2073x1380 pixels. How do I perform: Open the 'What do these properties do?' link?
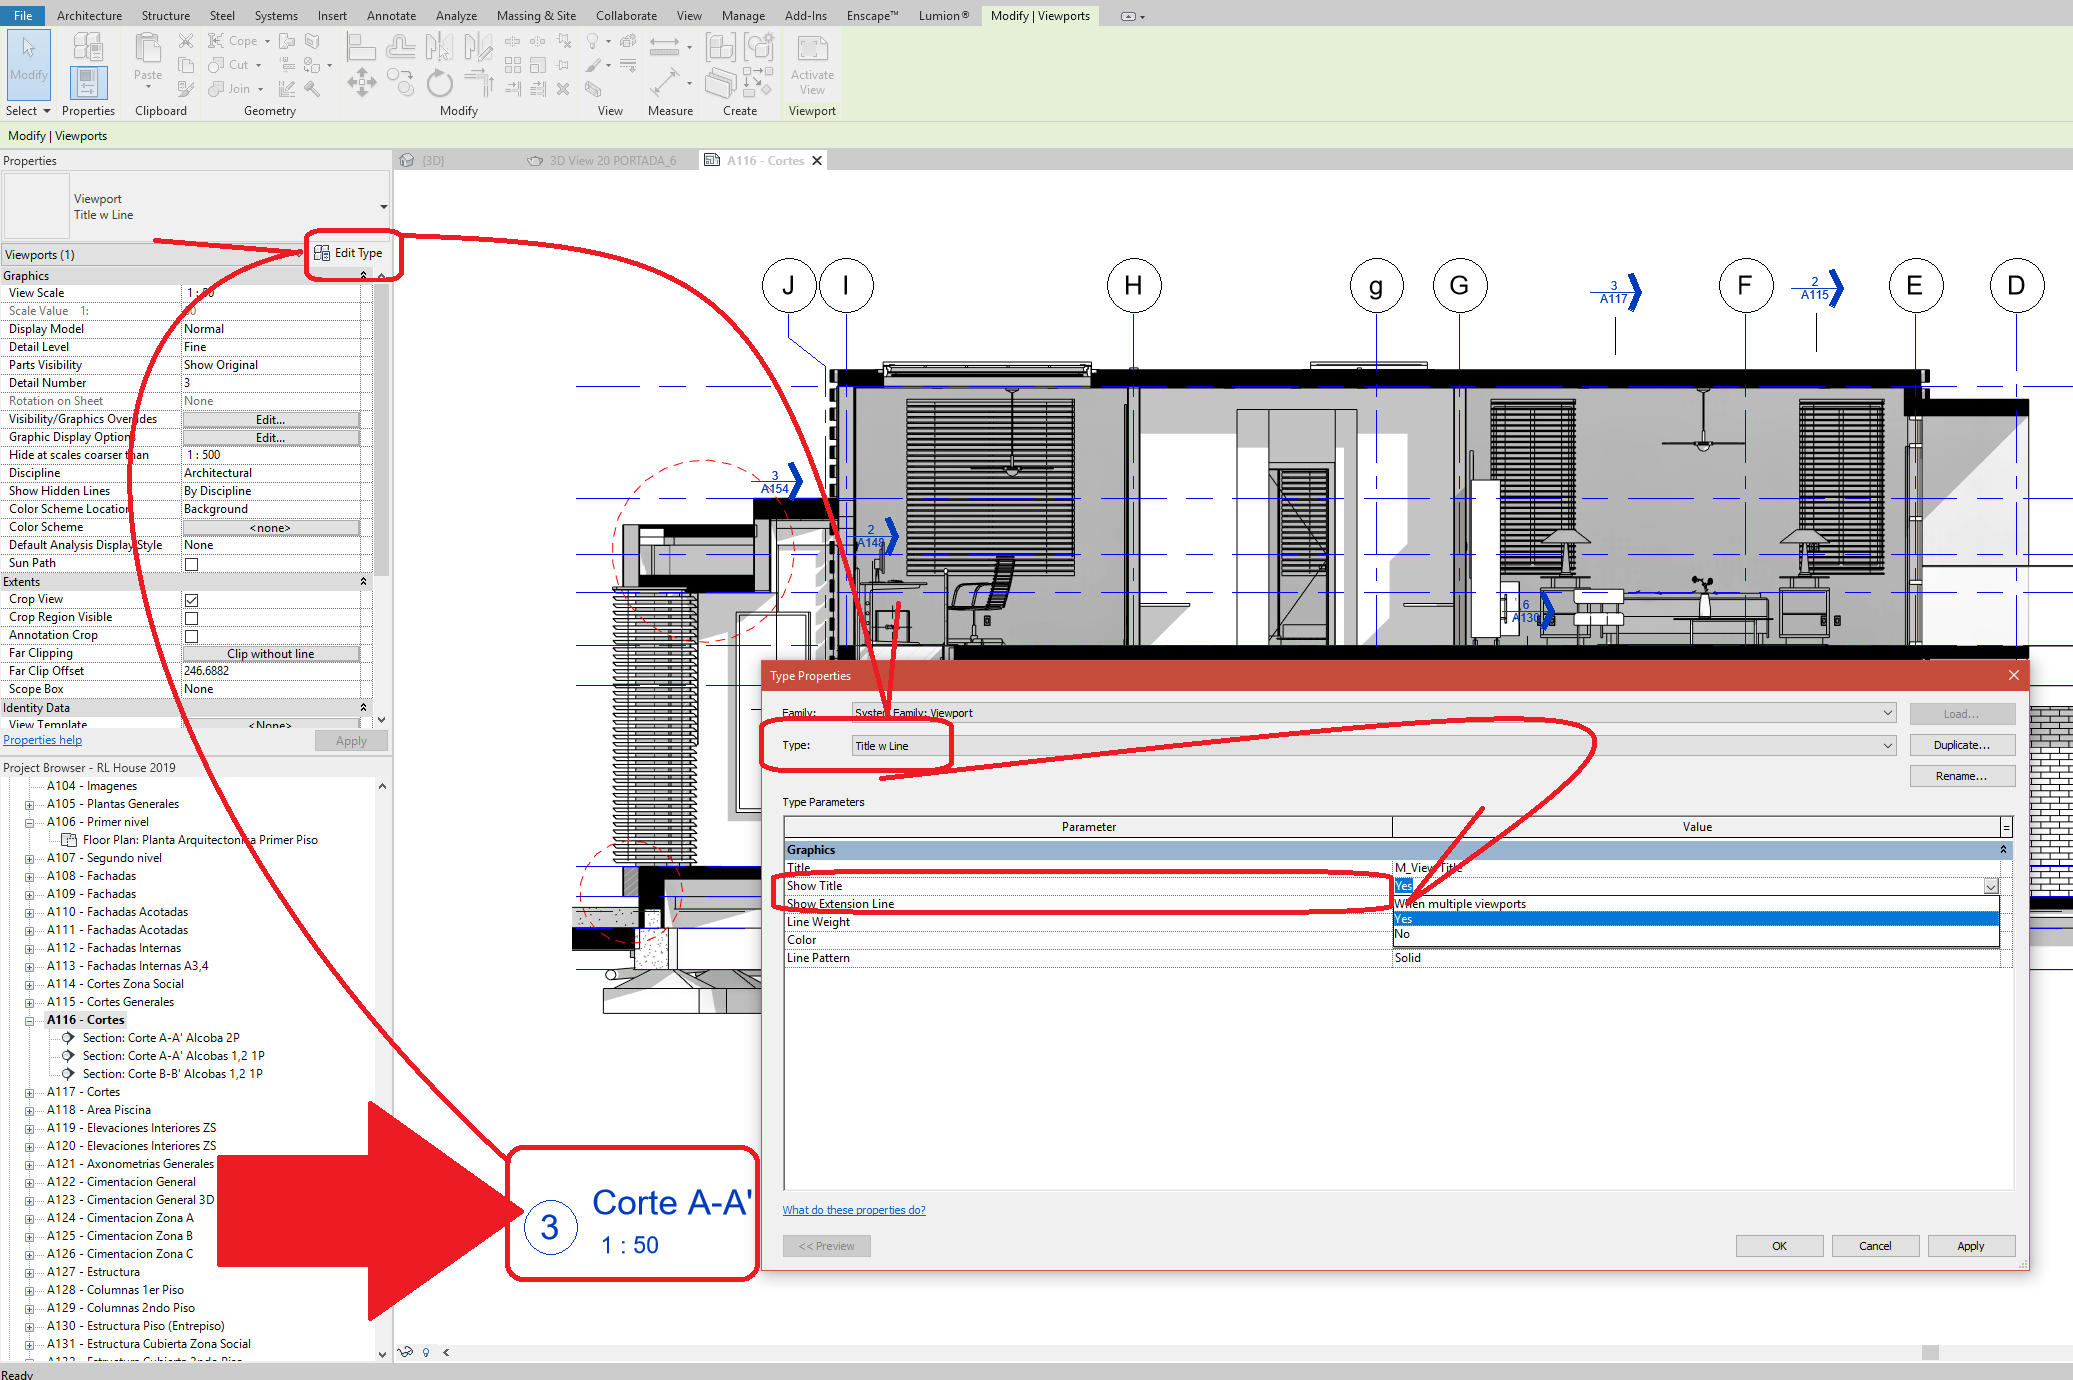[853, 1210]
